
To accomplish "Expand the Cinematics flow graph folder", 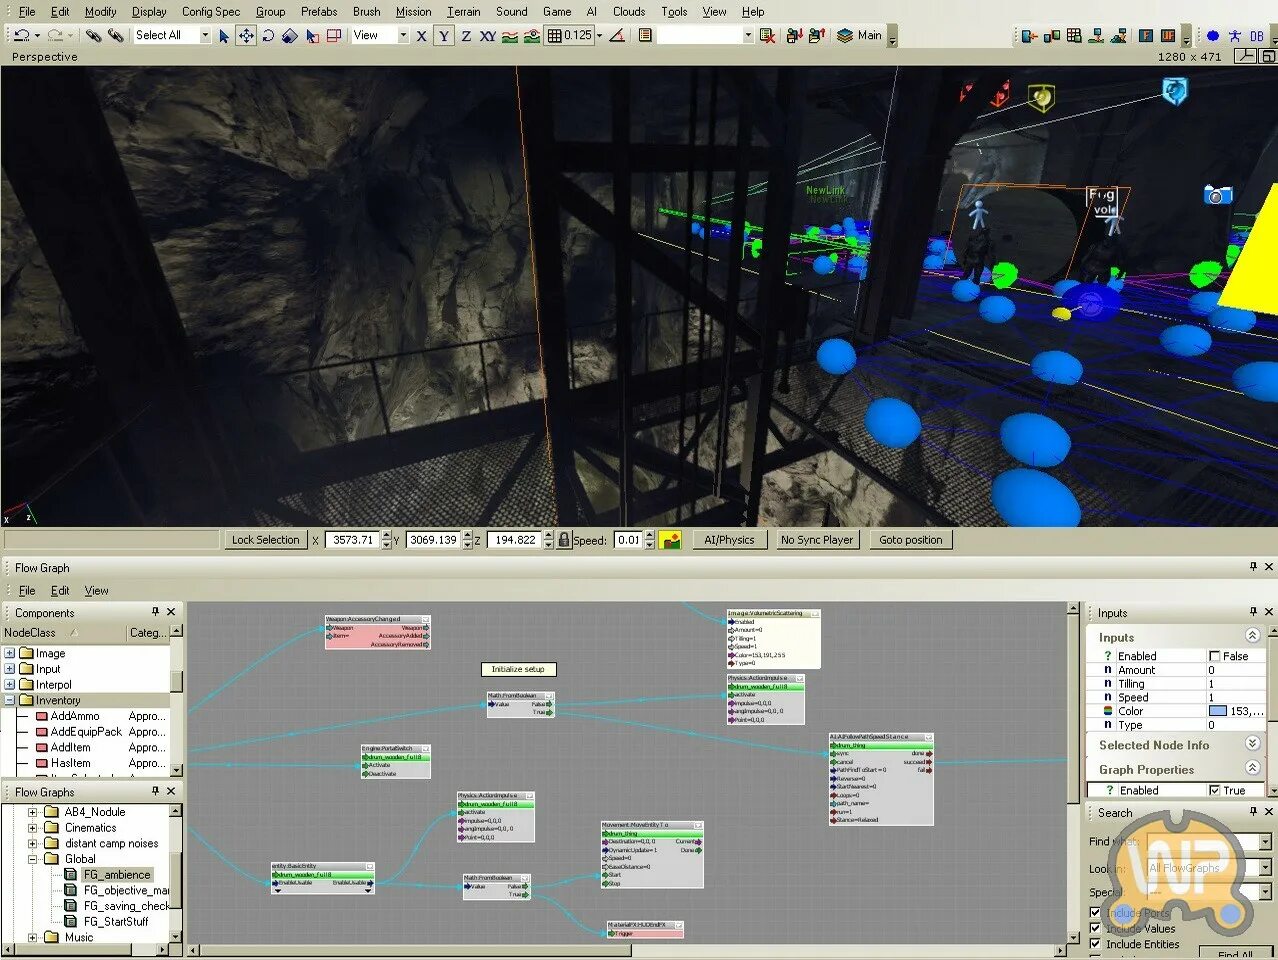I will 33,827.
